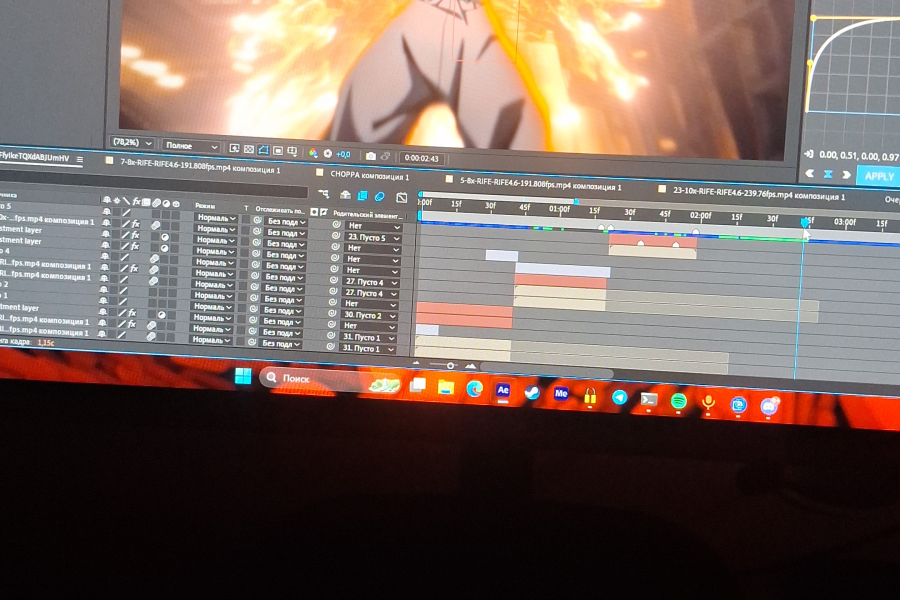Image resolution: width=900 pixels, height=600 pixels.
Task: Select the active FfyIkeTQXdABJUmHV timeline tab
Action: point(34,157)
